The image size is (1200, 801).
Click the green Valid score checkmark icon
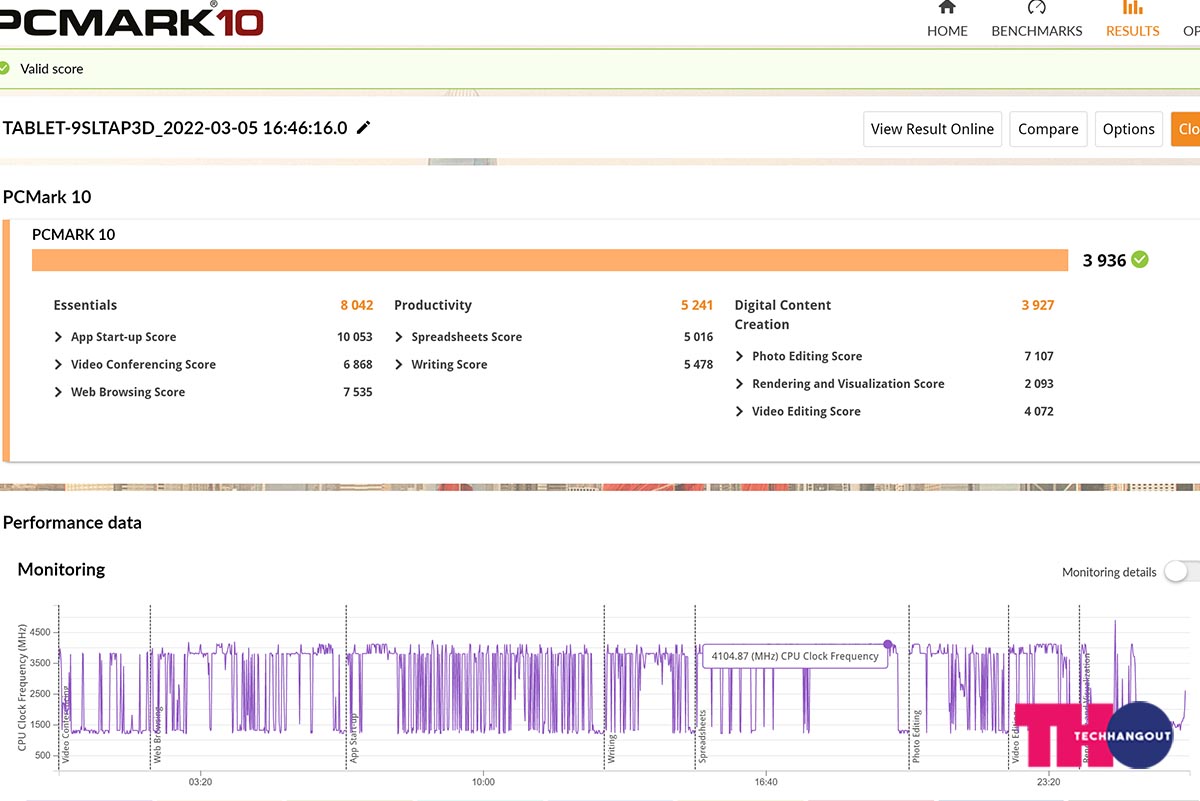(x=4, y=69)
